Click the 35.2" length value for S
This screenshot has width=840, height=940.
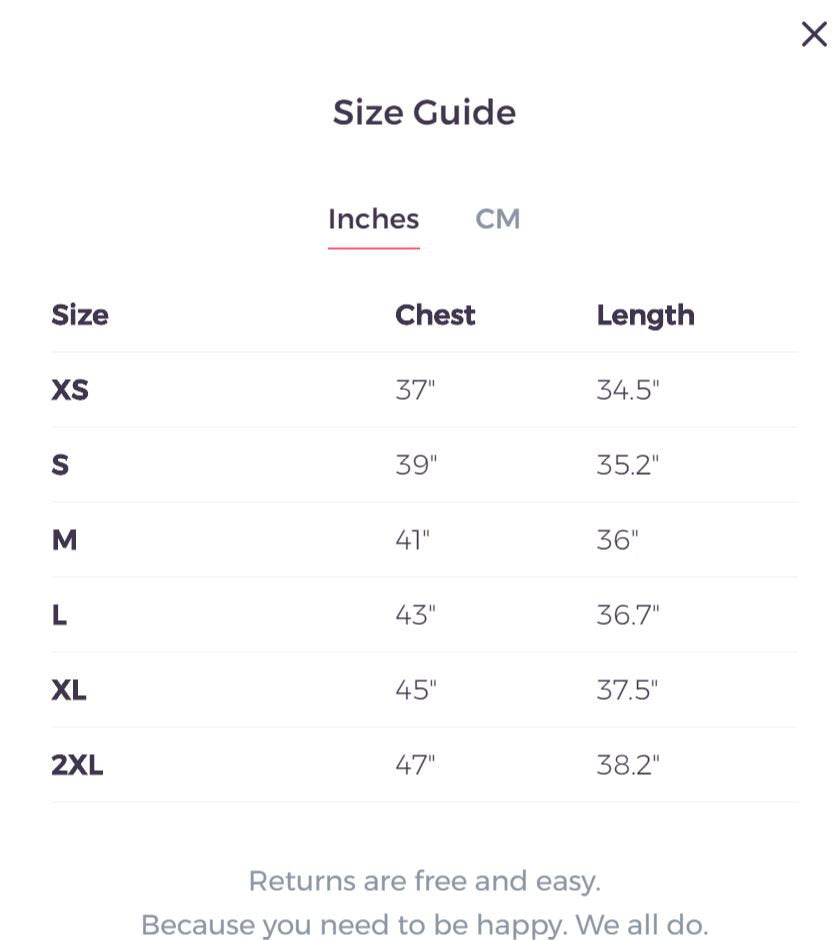pos(628,465)
